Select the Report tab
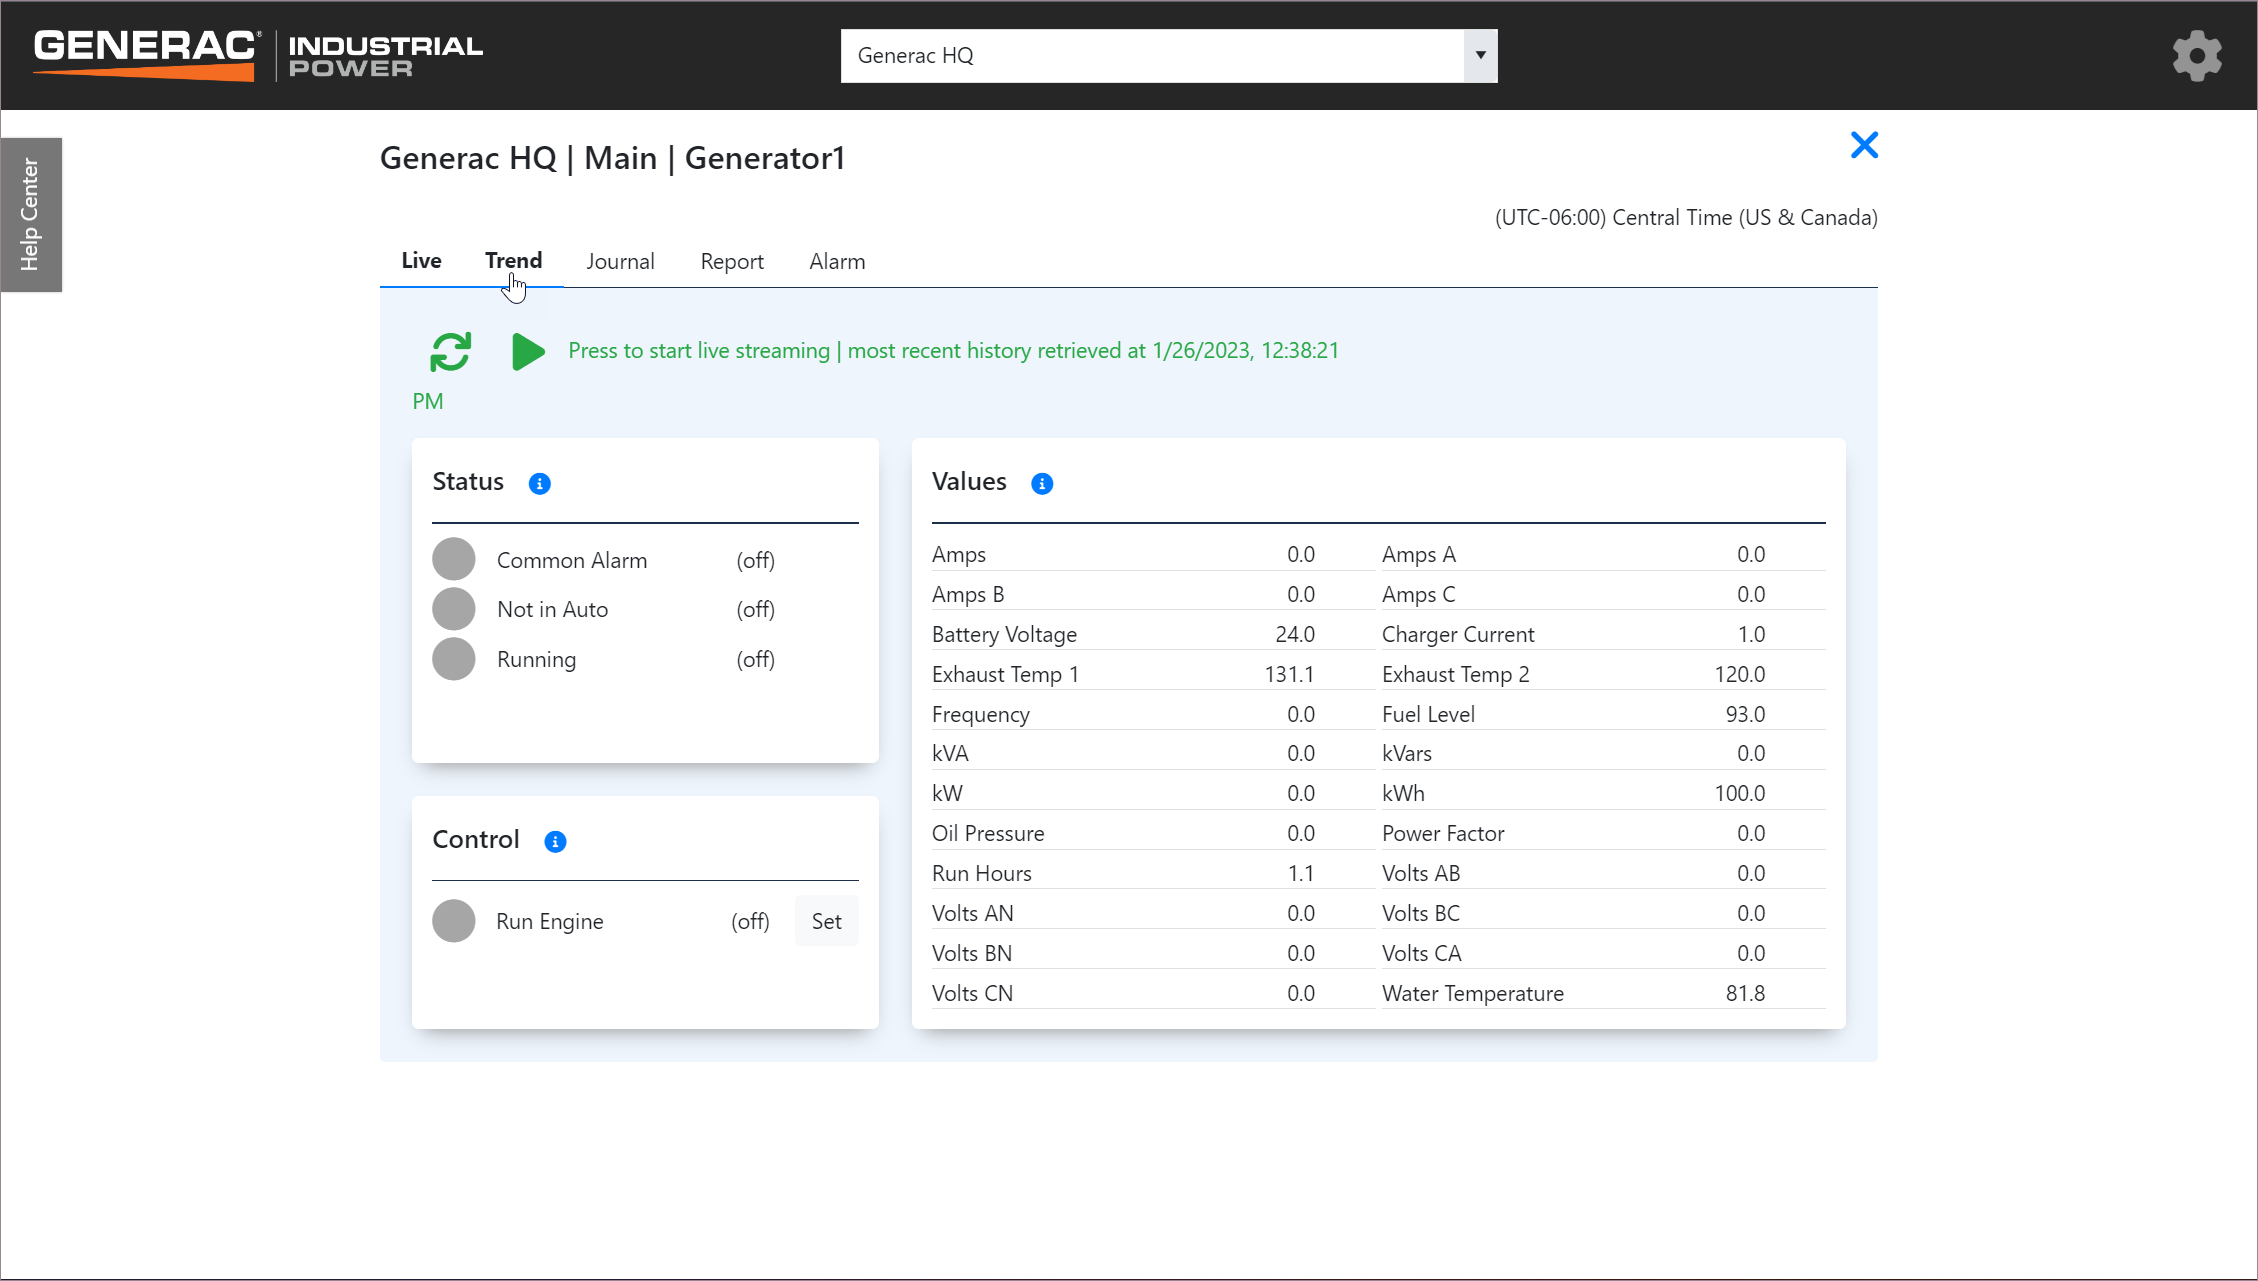The height and width of the screenshot is (1281, 2258). click(x=732, y=262)
